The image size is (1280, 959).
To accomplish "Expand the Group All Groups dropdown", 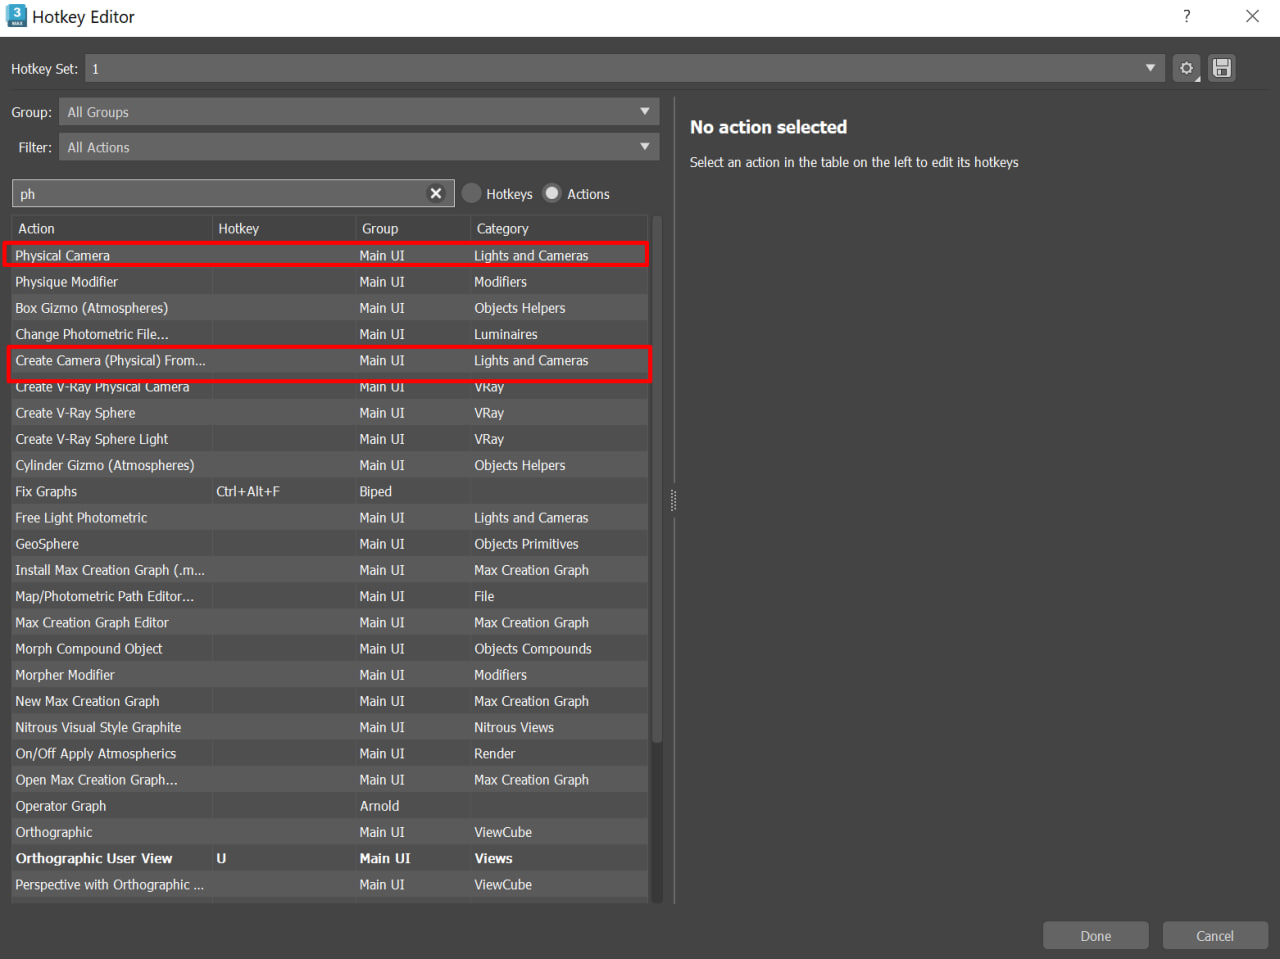I will click(x=359, y=112).
